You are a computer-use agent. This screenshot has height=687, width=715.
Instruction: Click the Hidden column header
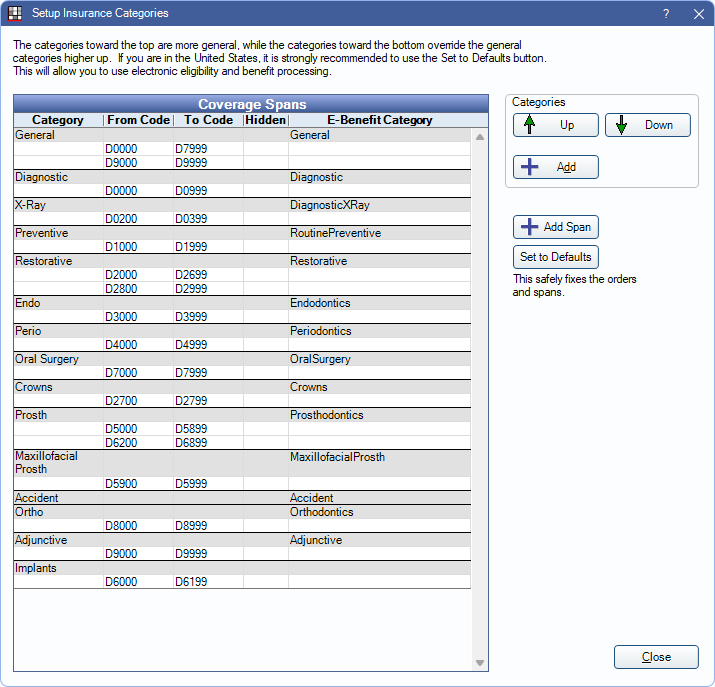(x=265, y=120)
